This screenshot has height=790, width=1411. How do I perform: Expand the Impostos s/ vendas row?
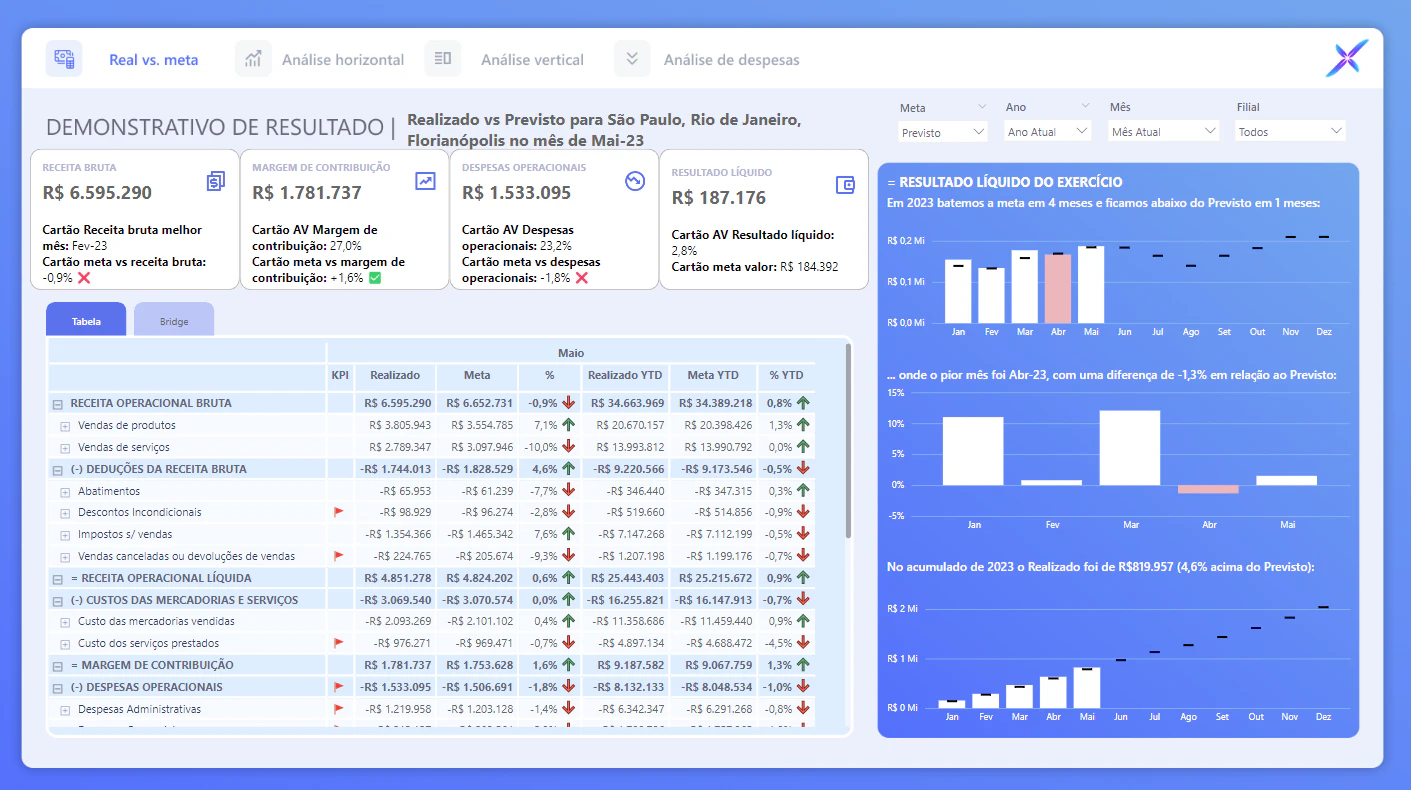(66, 535)
